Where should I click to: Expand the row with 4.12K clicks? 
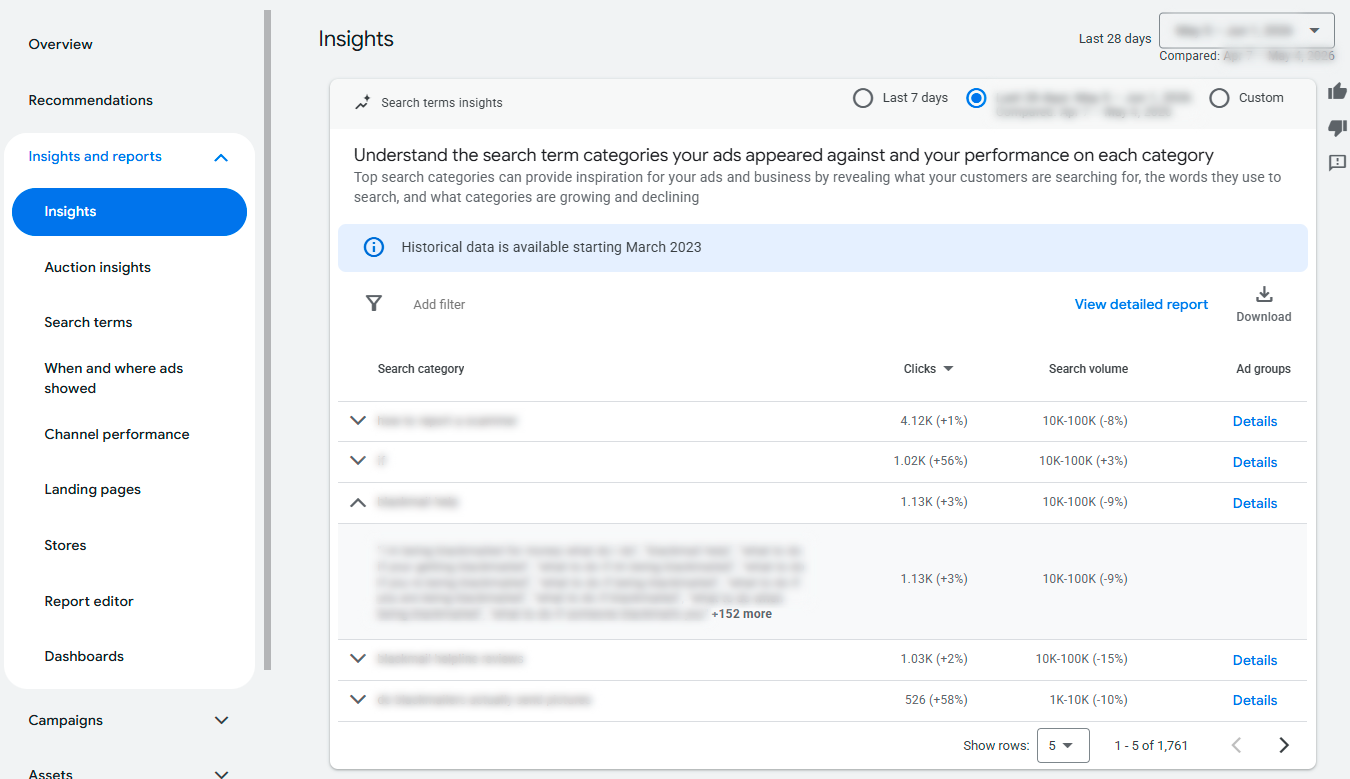tap(358, 421)
